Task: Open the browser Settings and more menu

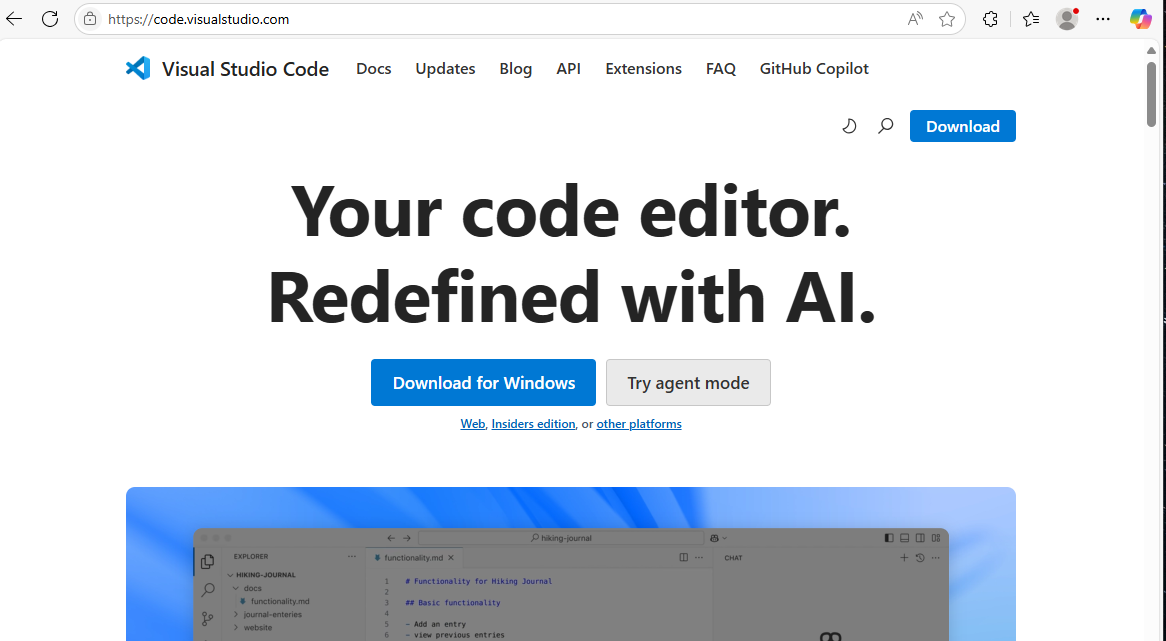Action: coord(1103,19)
